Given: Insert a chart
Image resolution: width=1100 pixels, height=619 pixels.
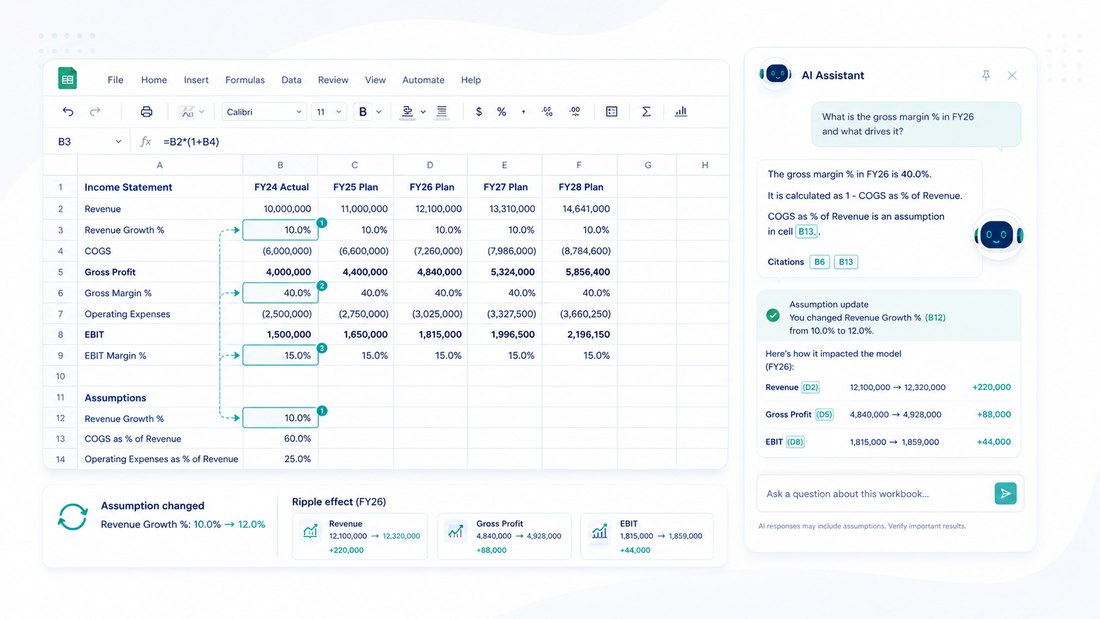Looking at the screenshot, I should pyautogui.click(x=680, y=112).
